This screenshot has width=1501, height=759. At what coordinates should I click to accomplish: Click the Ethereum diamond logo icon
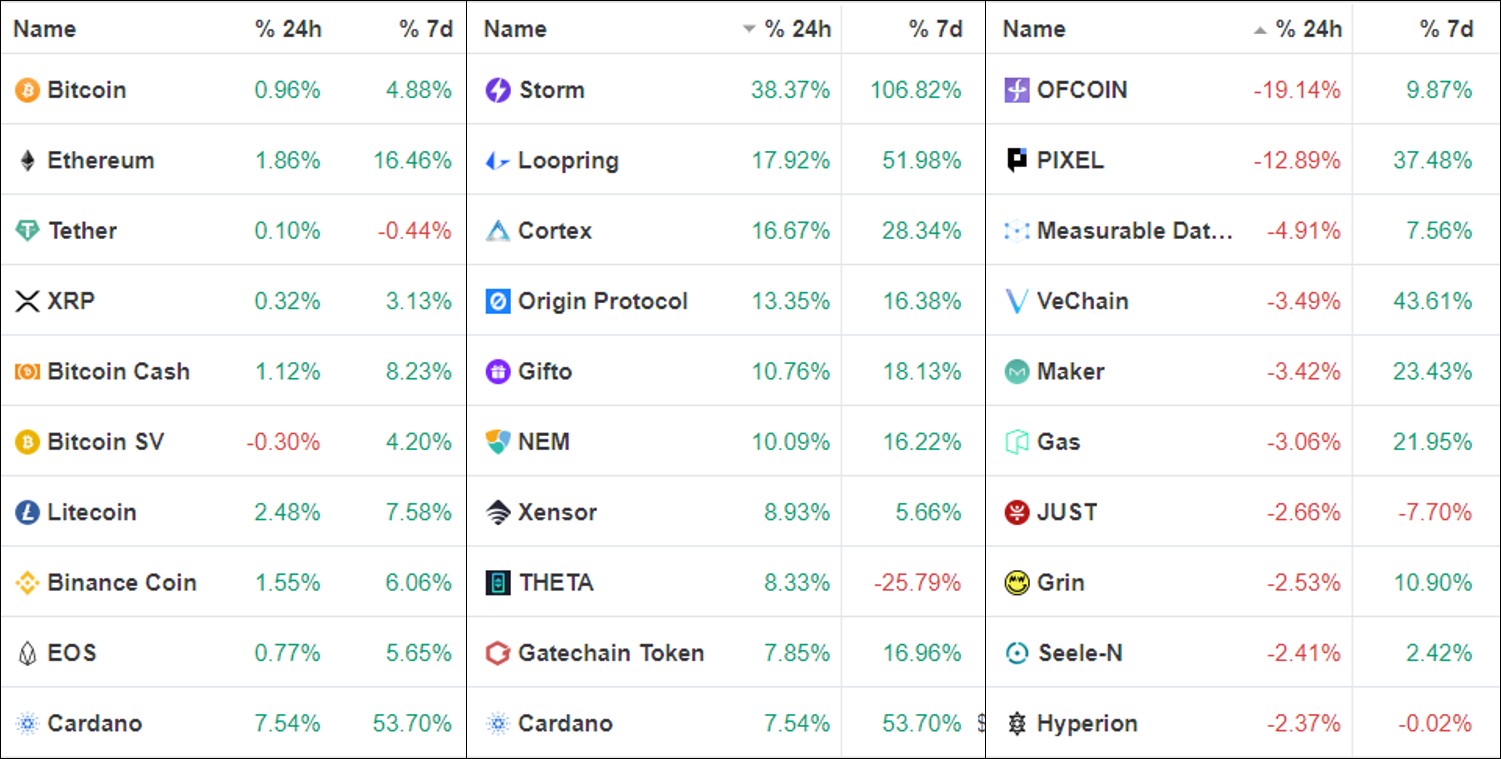point(27,161)
